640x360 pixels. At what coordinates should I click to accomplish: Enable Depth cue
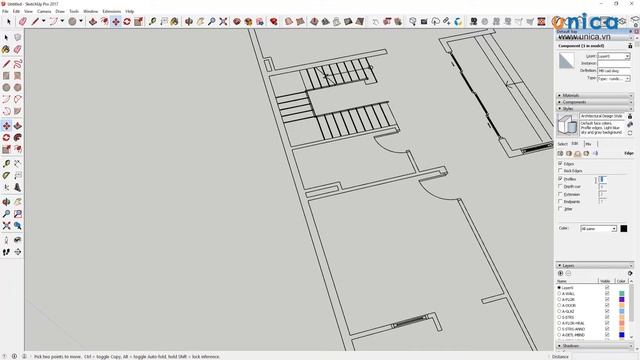560,186
